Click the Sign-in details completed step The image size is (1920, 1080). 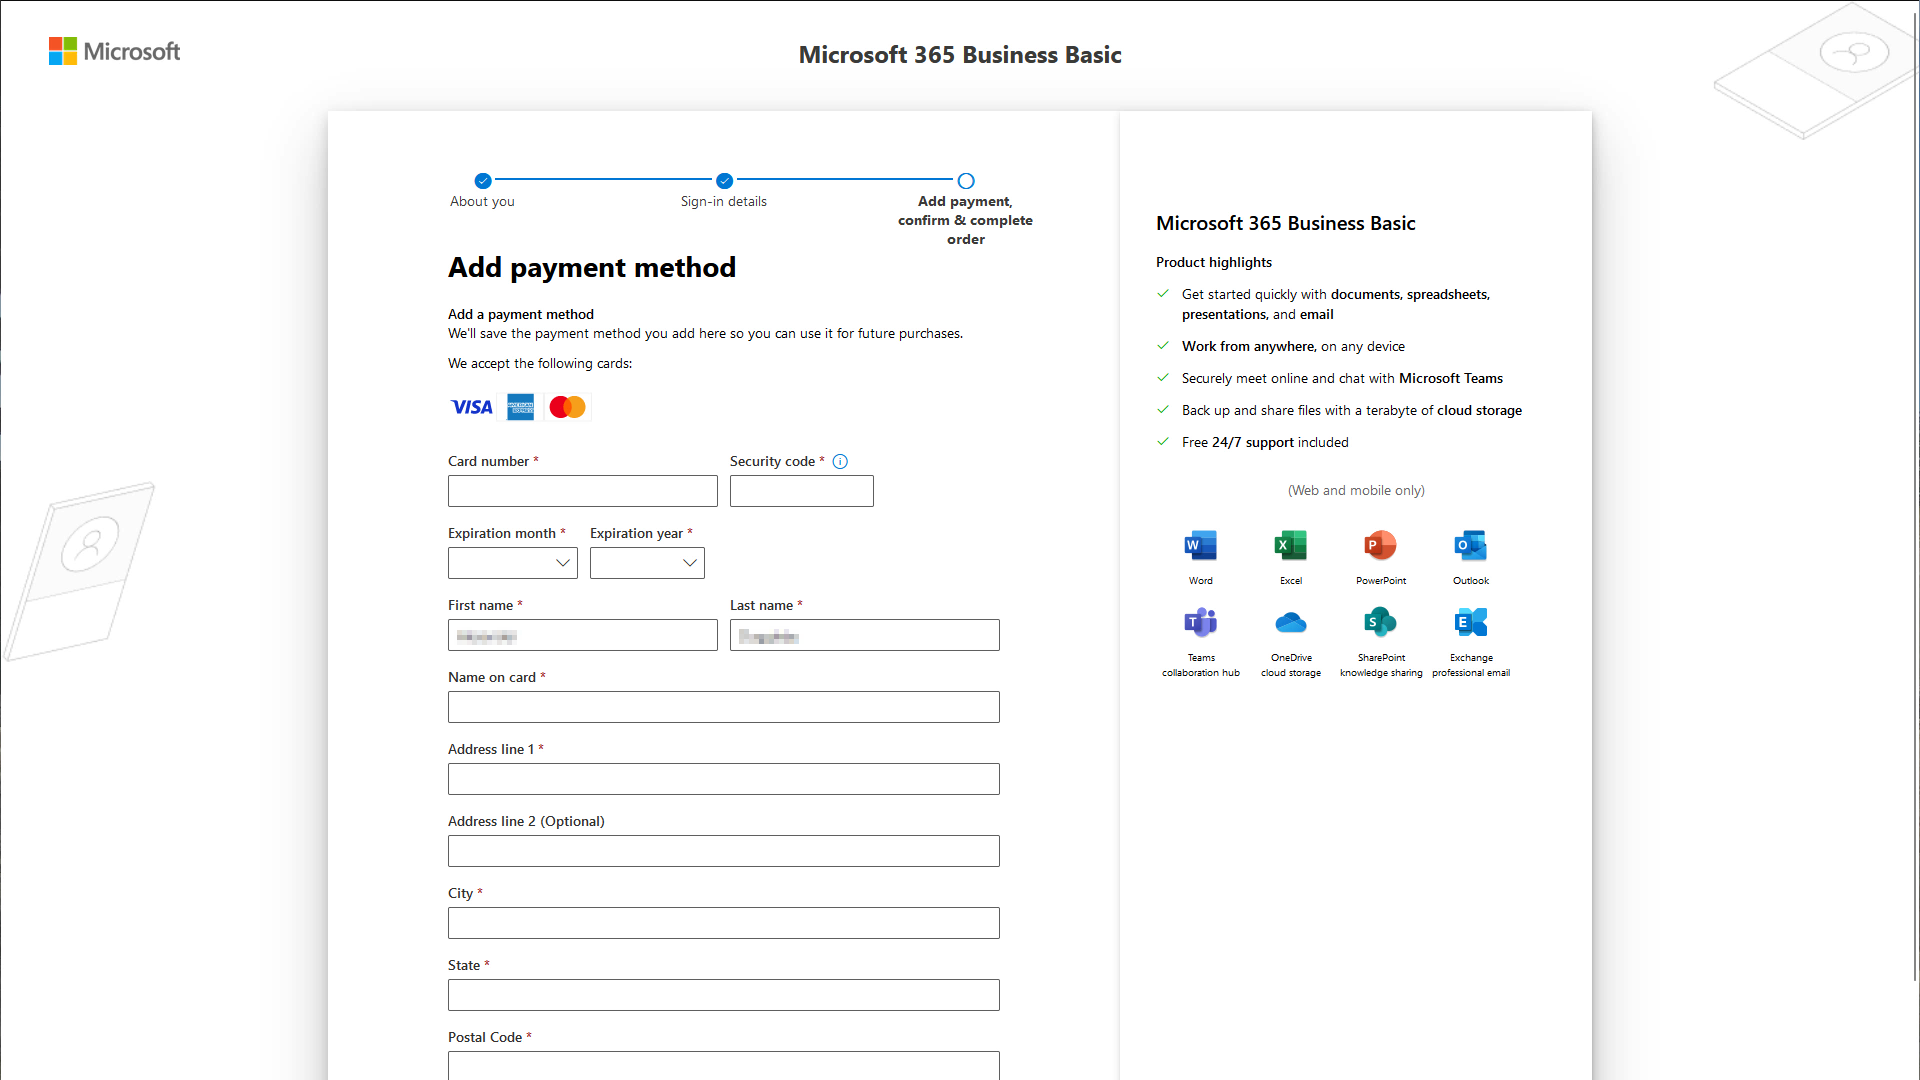[x=724, y=181]
